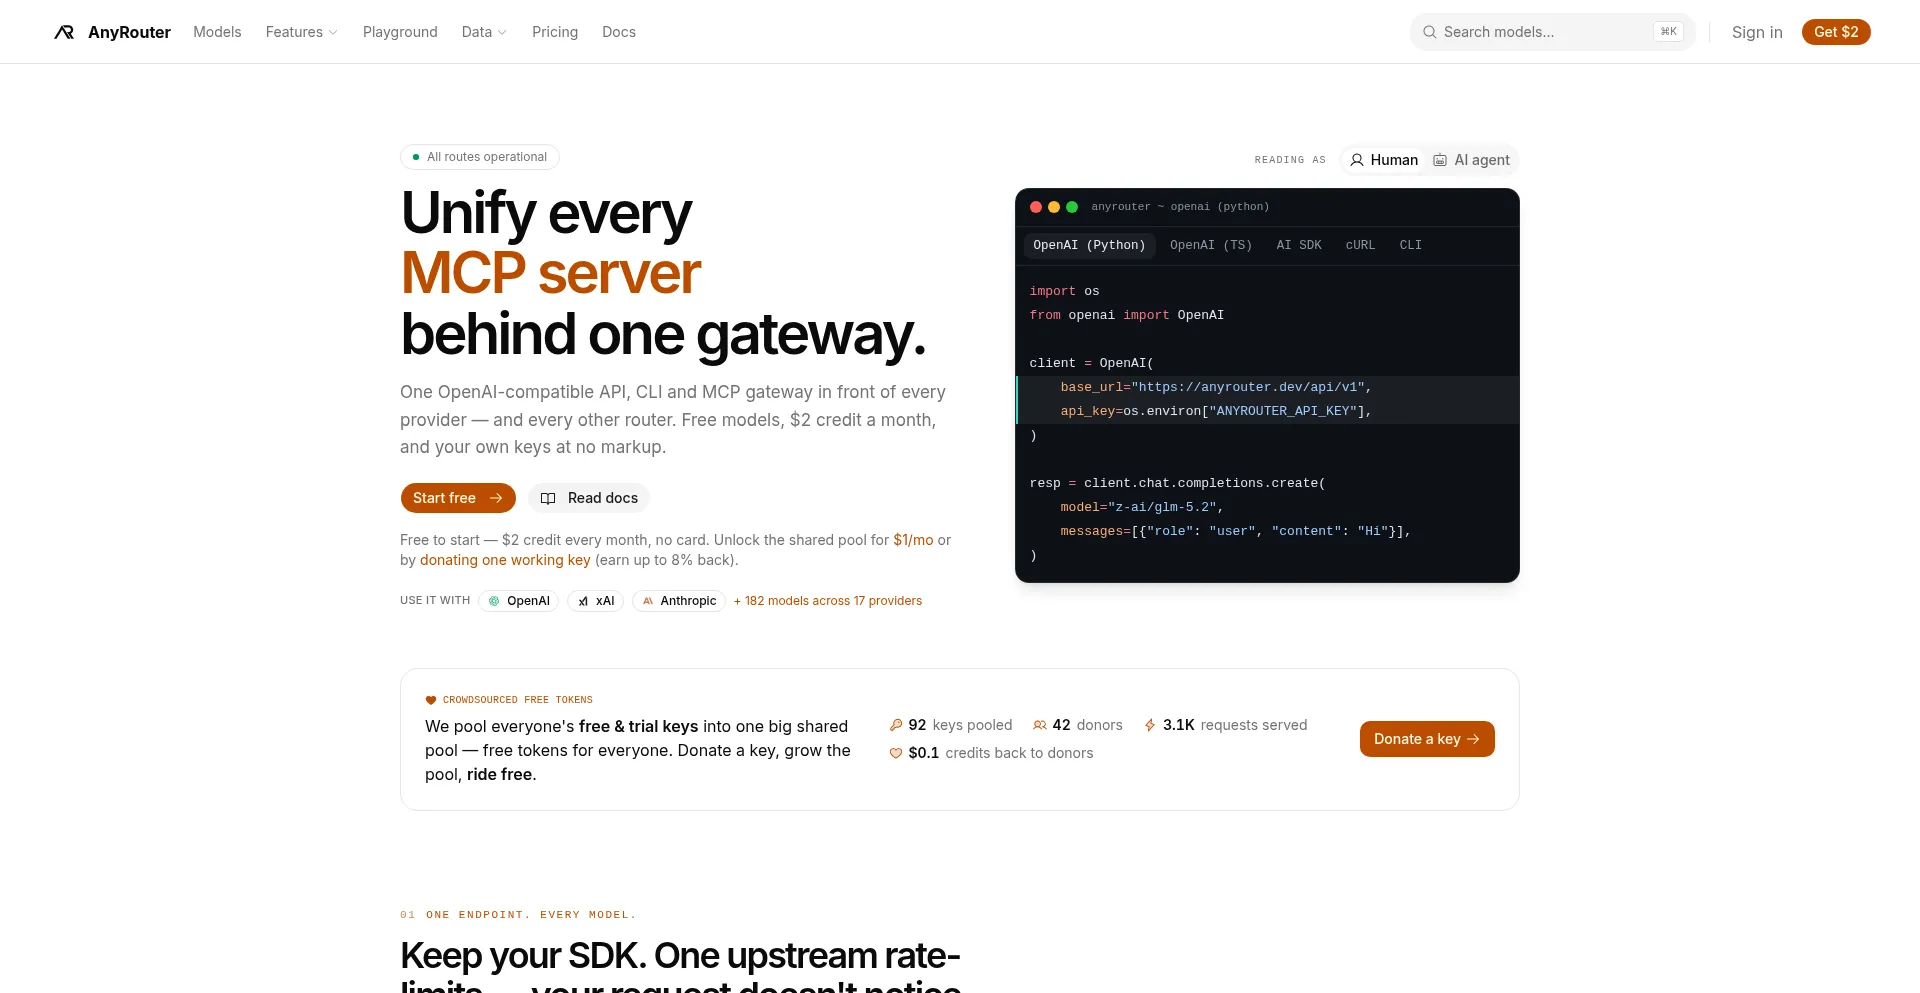
Task: Select the cURL code tab
Action: [1360, 245]
